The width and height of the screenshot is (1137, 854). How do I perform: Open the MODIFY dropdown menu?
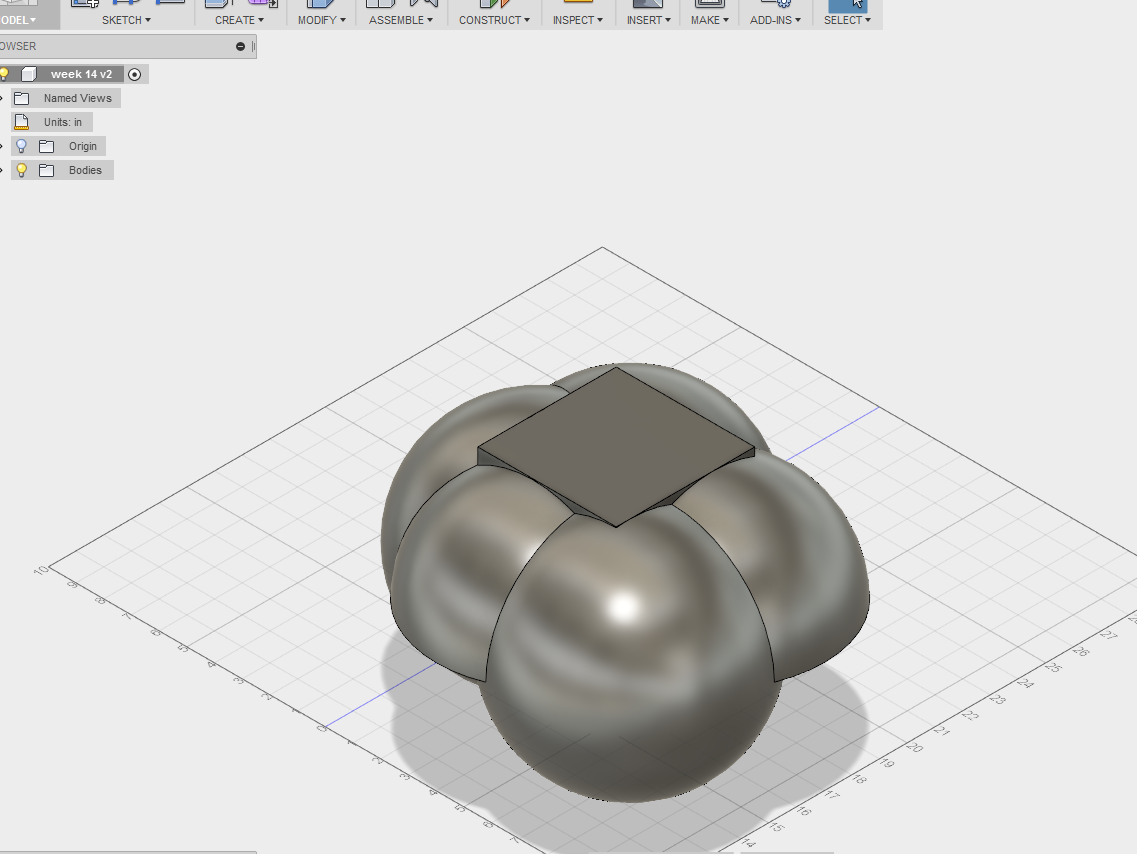(x=321, y=20)
